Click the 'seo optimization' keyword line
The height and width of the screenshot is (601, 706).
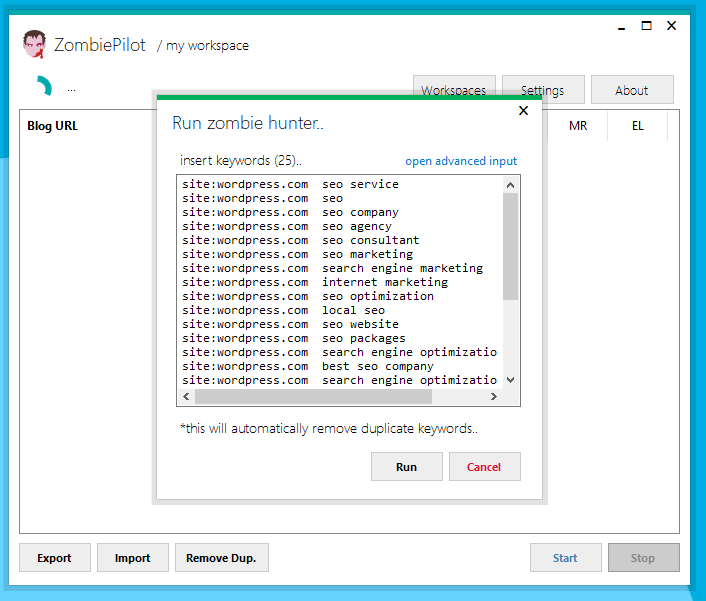click(x=308, y=296)
